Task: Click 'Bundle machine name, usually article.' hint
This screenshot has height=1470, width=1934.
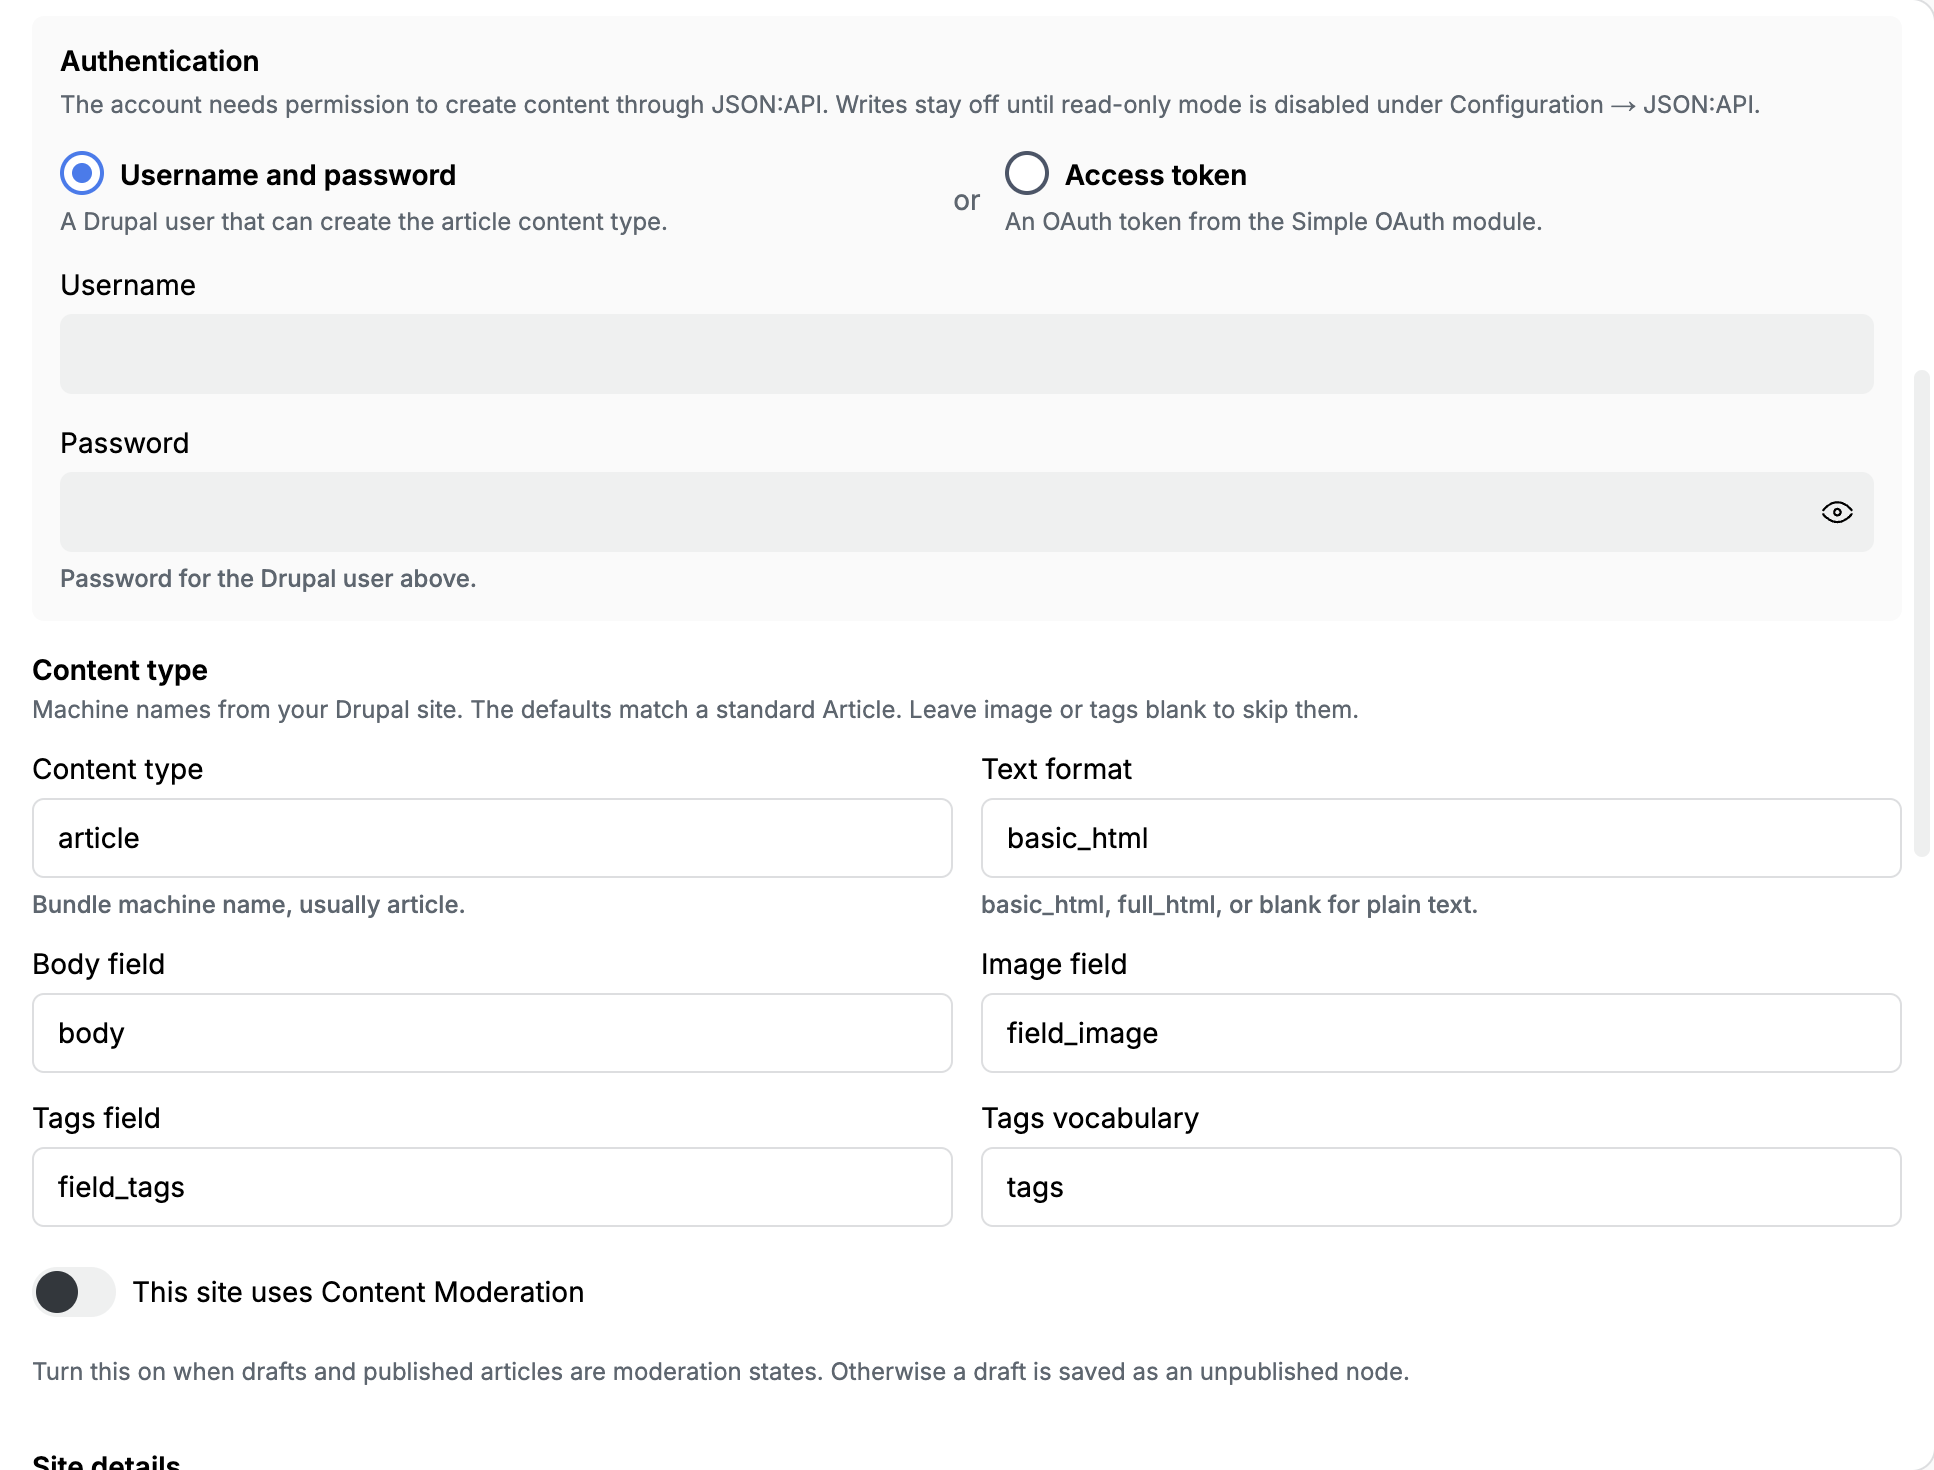Action: [249, 905]
